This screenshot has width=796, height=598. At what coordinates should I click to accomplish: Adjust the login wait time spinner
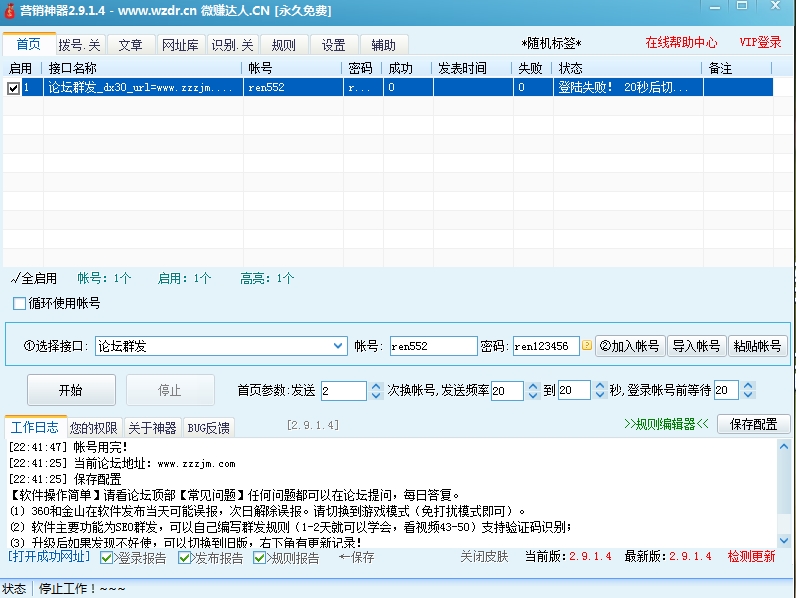click(748, 390)
